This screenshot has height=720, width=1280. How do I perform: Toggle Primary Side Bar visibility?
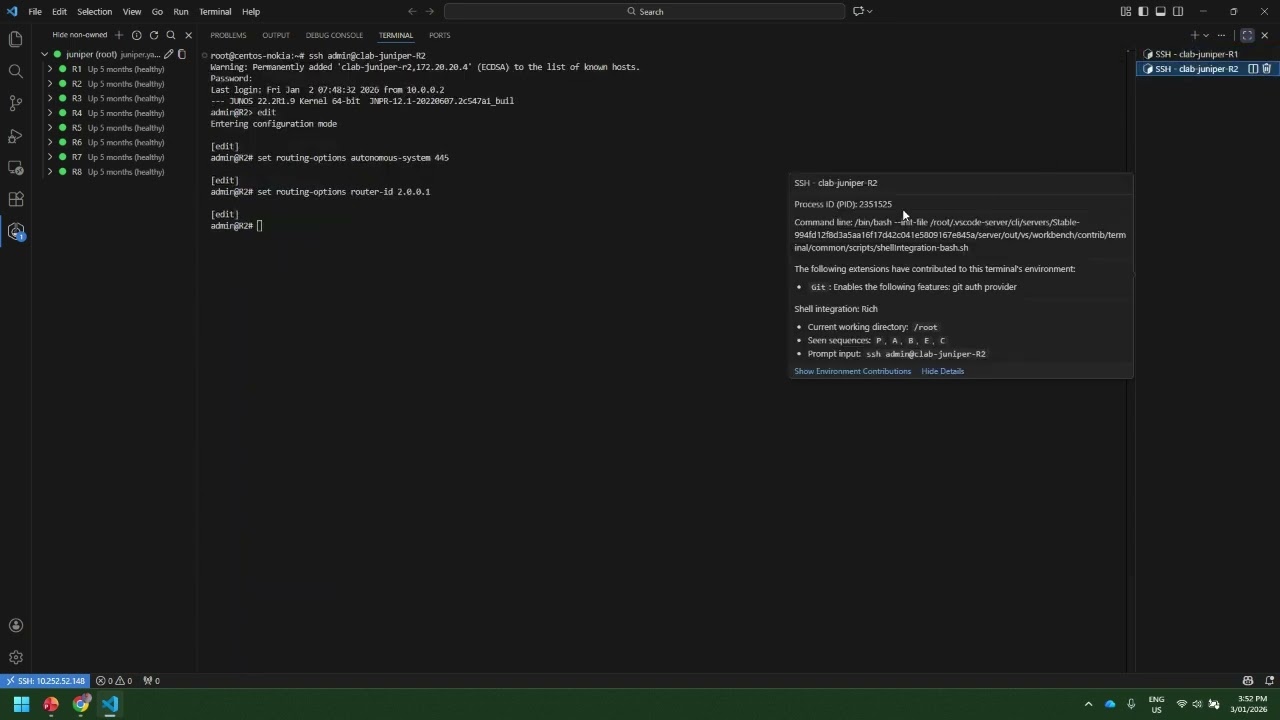click(1143, 11)
